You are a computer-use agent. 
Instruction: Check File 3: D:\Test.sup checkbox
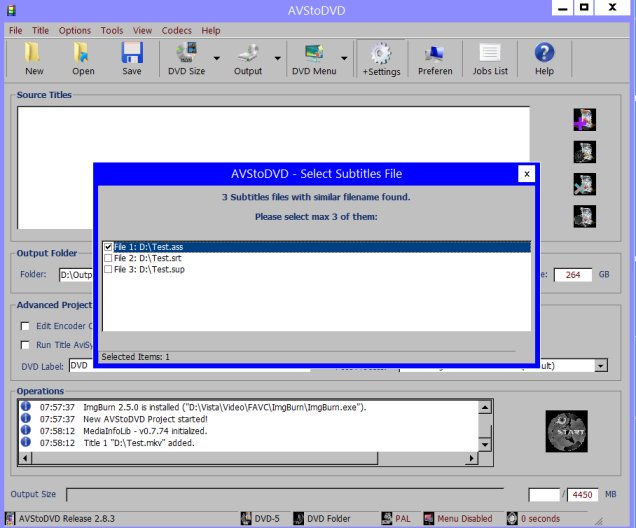point(108,269)
